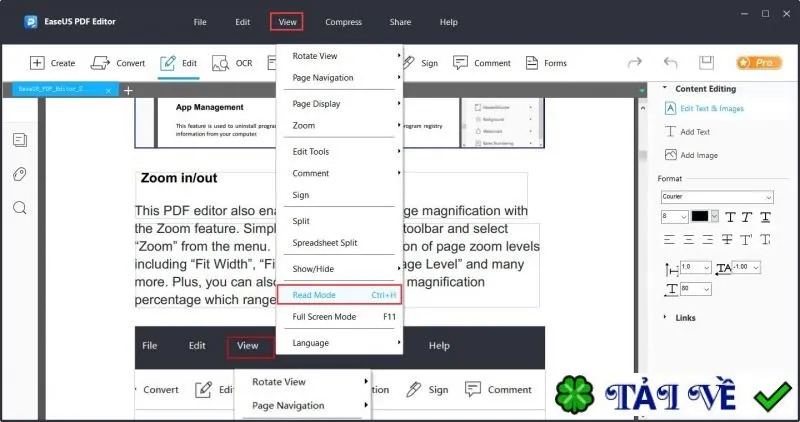Screen dimensions: 800x422
Task: Open the File menu
Action: click(x=200, y=22)
